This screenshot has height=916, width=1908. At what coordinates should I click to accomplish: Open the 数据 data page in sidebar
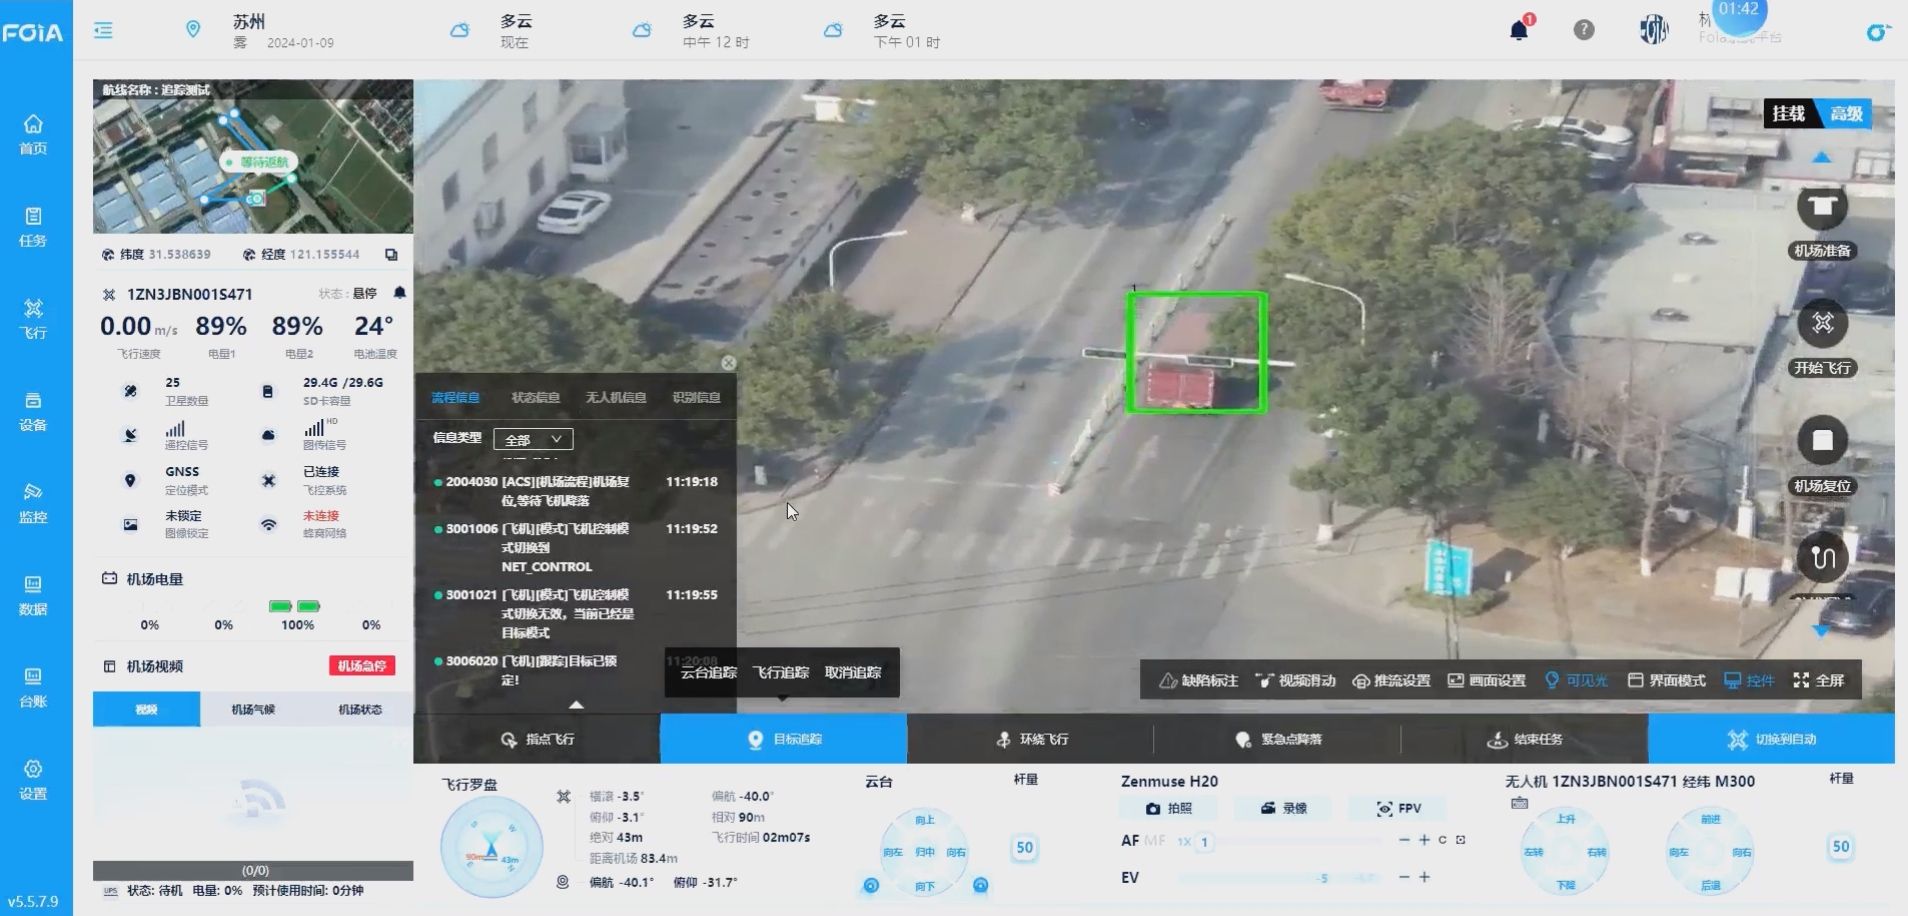click(33, 595)
